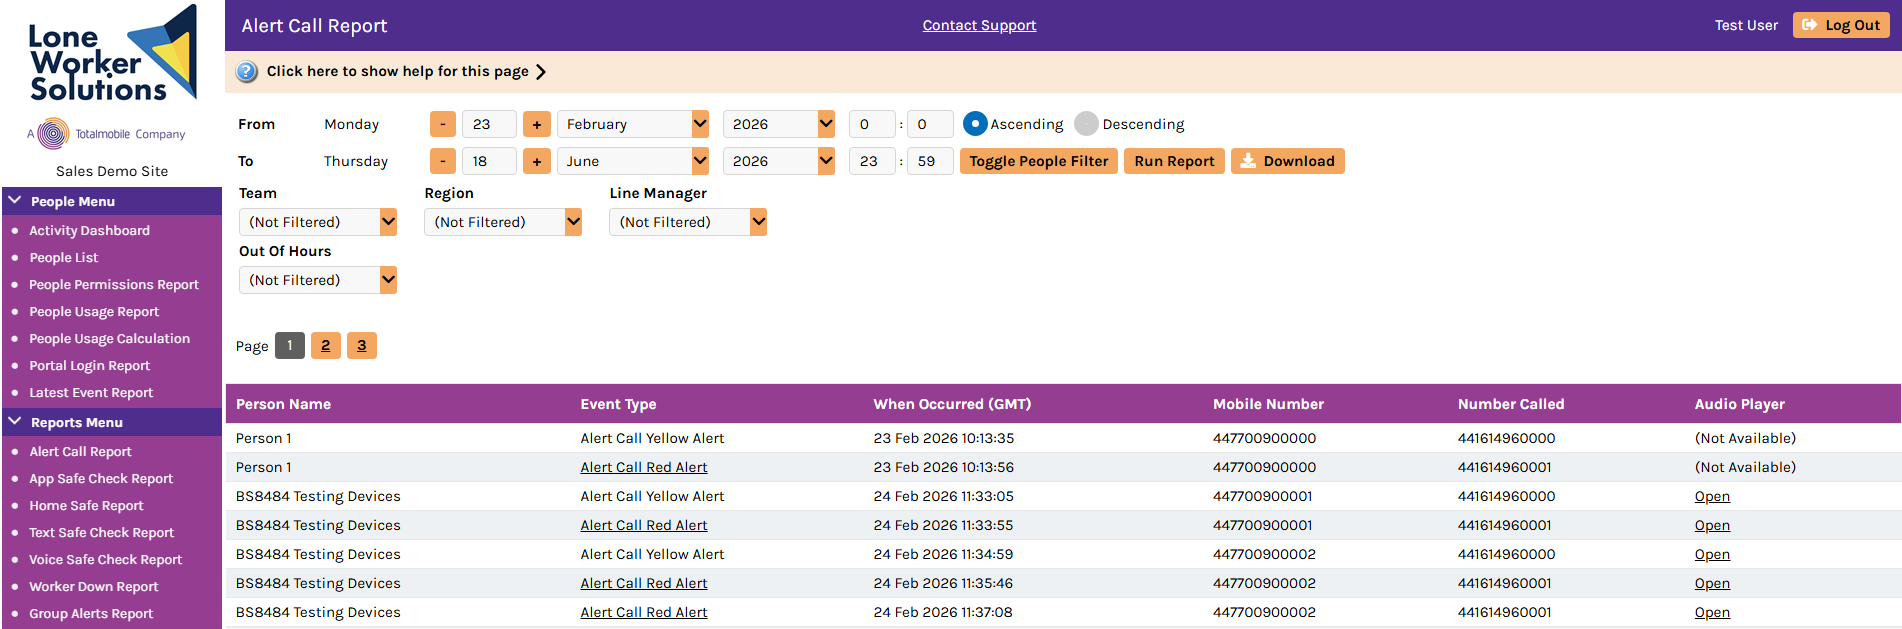Click the Toggle People Filter button
Image resolution: width=1902 pixels, height=629 pixels.
(x=1039, y=161)
